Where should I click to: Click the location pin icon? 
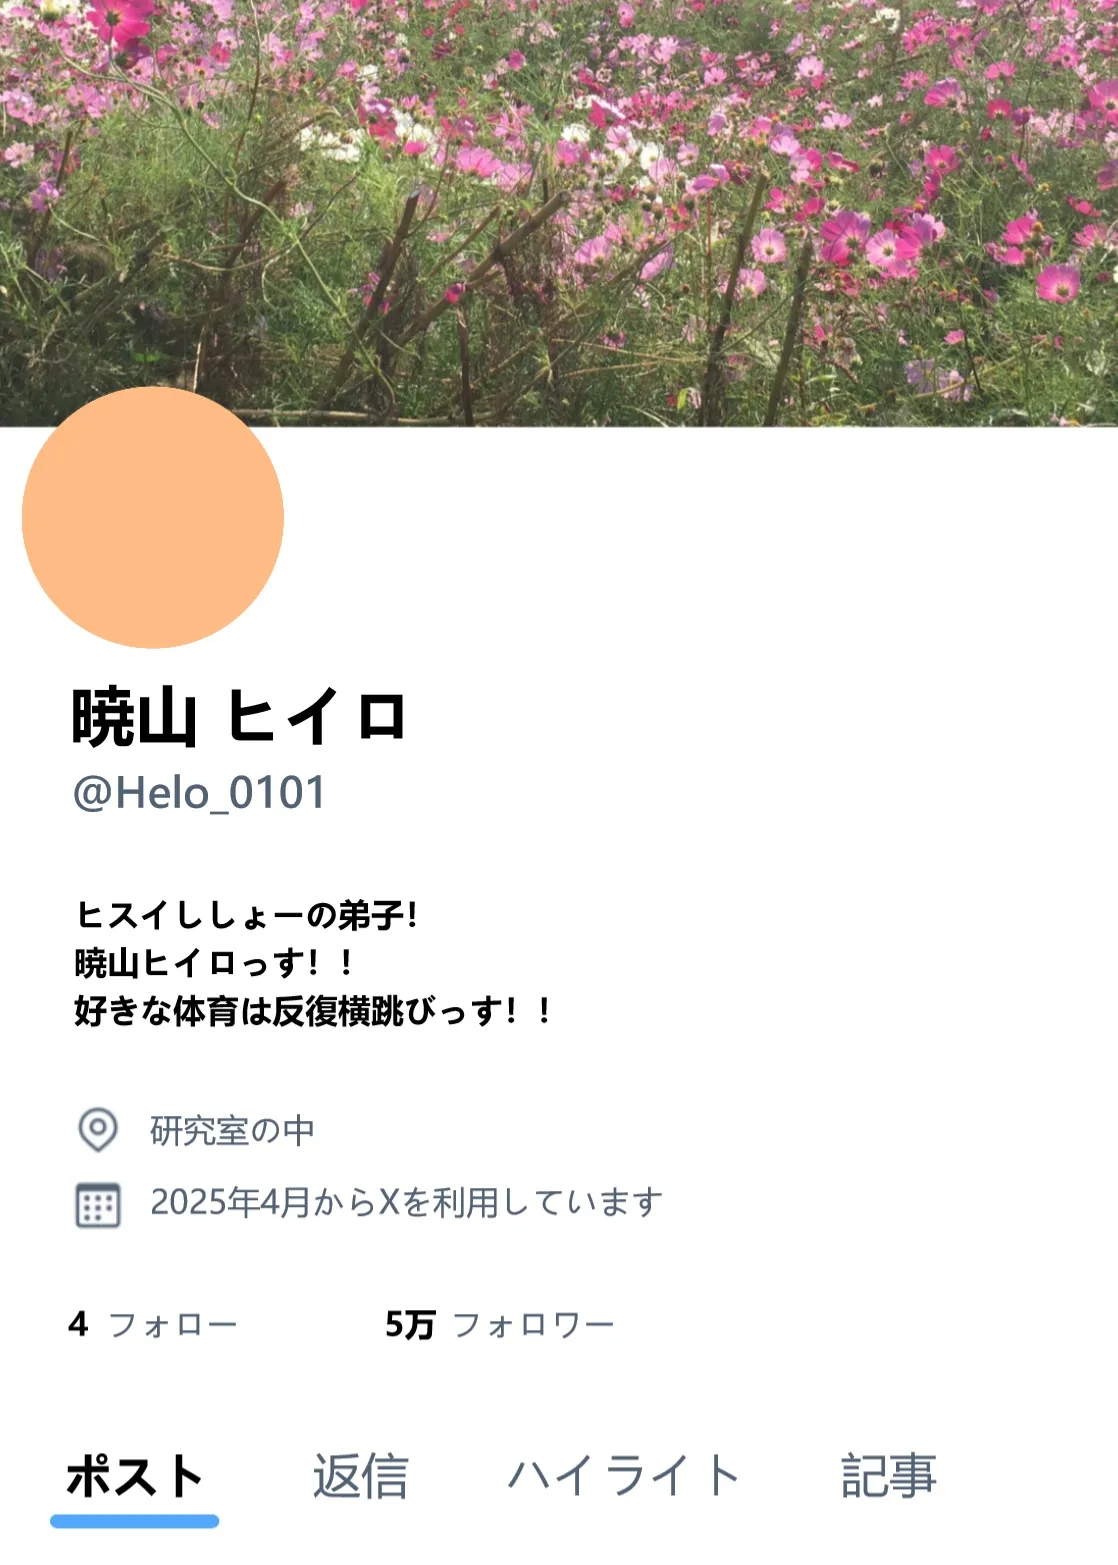tap(98, 1130)
